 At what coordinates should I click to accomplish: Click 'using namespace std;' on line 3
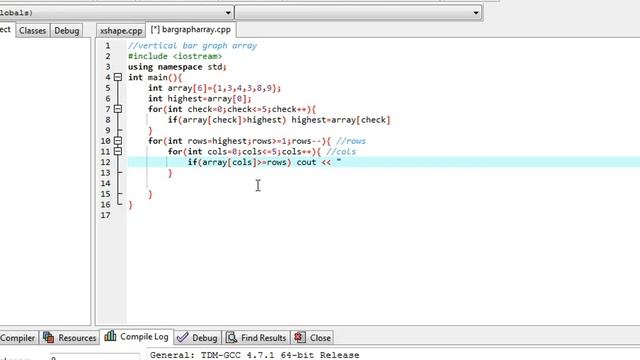pos(177,67)
